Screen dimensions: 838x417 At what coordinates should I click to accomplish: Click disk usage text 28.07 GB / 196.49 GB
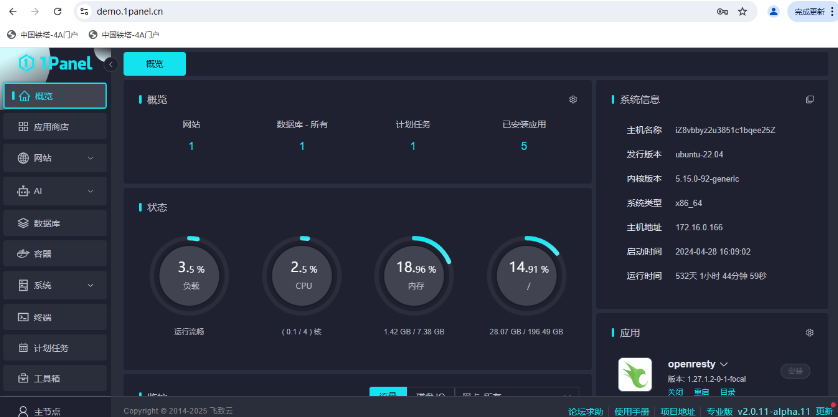[526, 331]
